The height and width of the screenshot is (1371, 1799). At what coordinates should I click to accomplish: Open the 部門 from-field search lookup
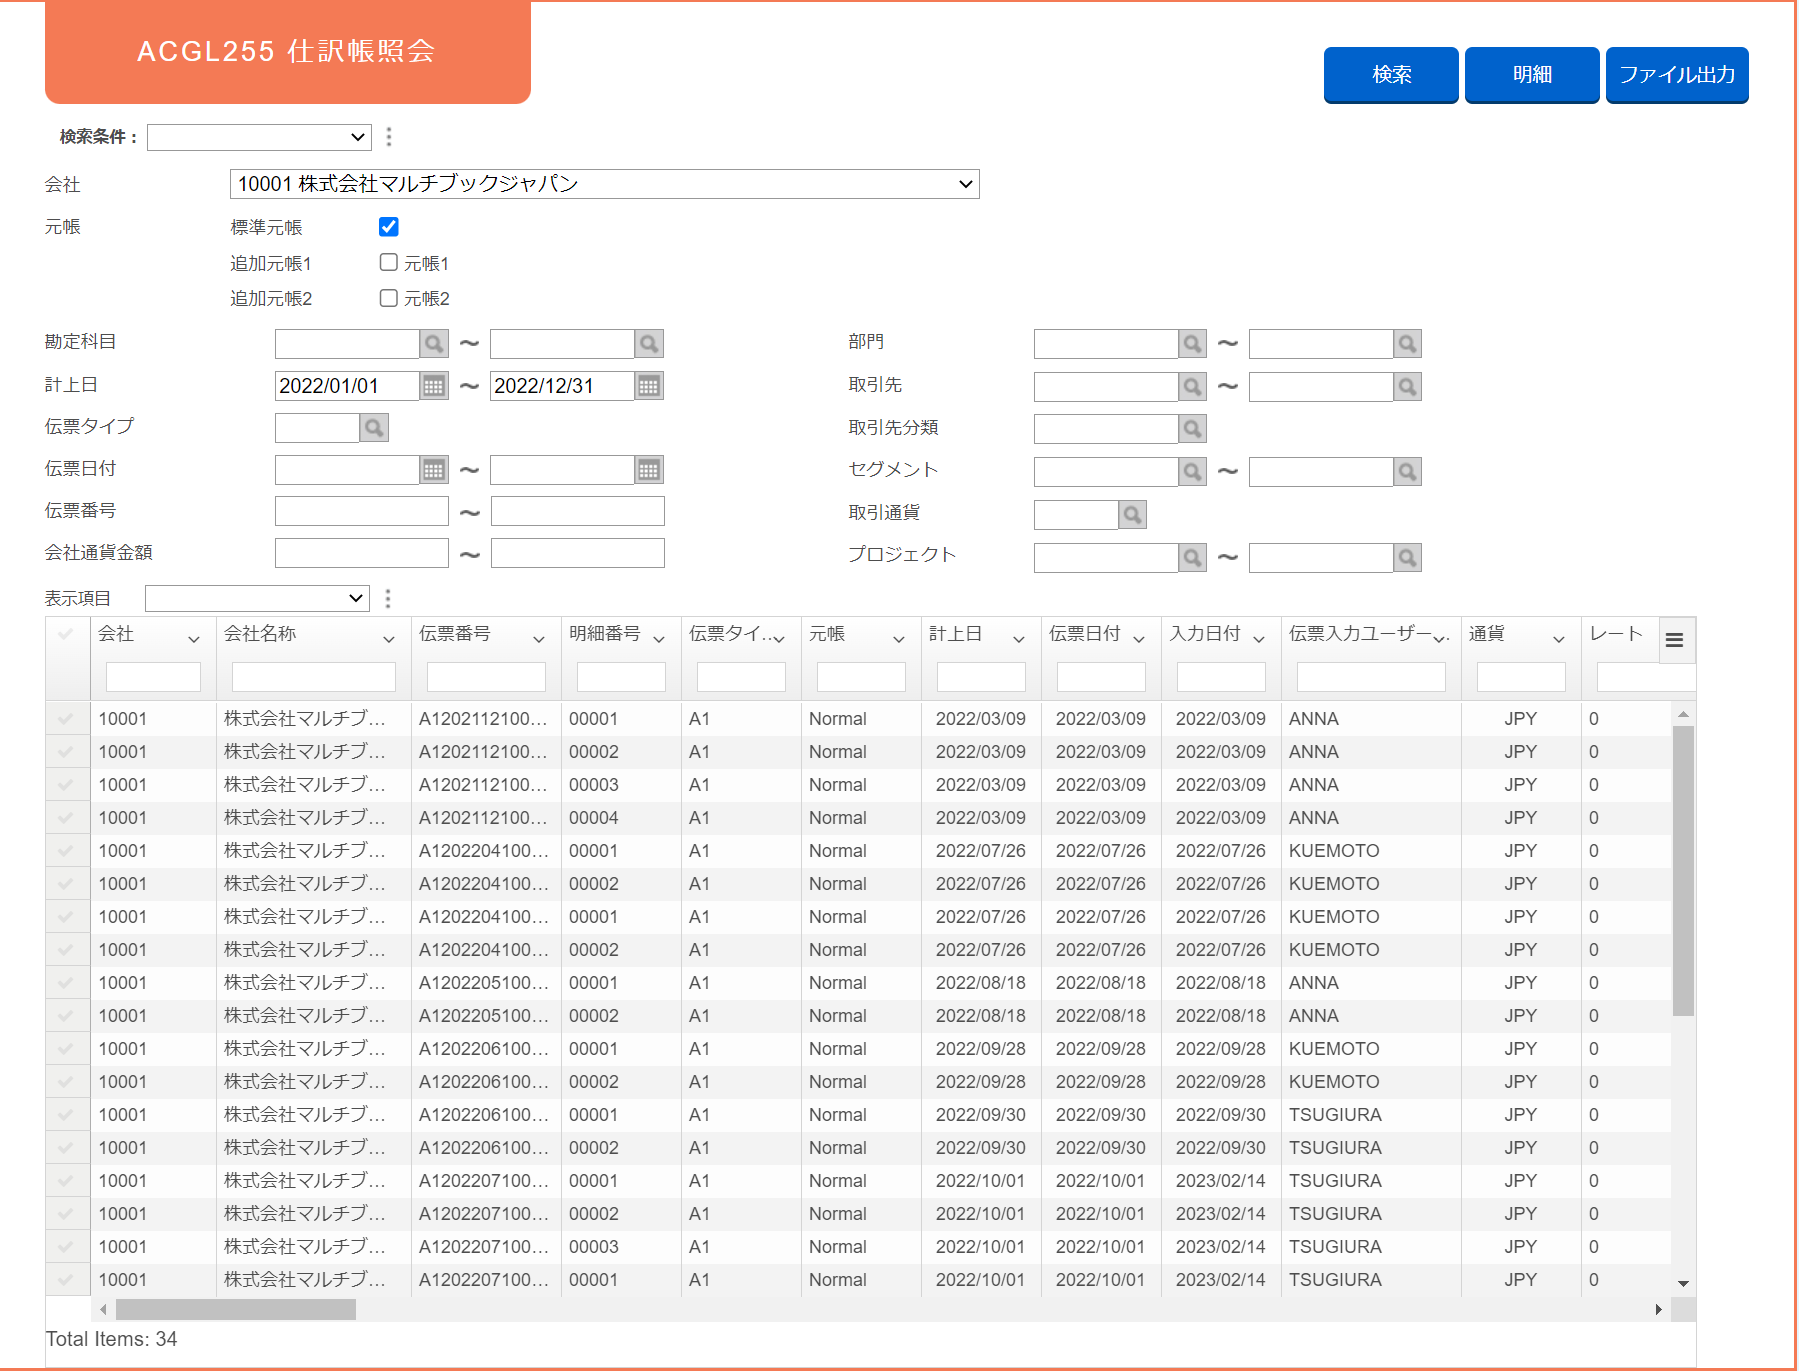point(1193,344)
